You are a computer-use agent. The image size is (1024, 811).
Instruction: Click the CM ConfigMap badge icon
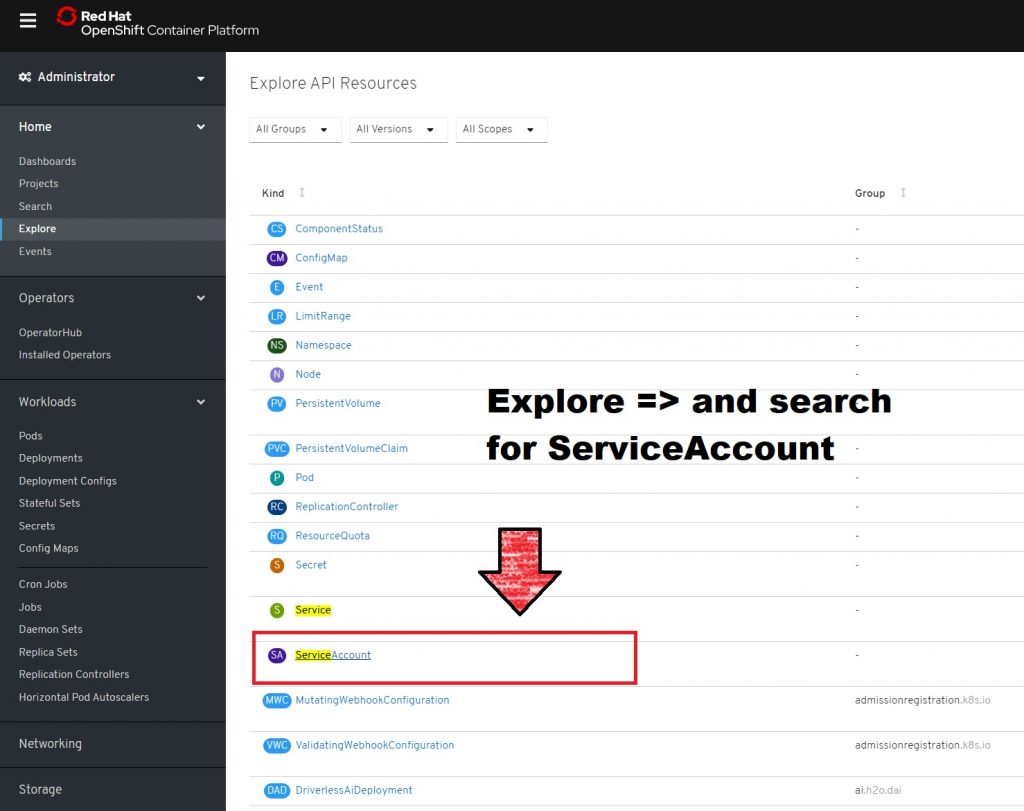[277, 258]
